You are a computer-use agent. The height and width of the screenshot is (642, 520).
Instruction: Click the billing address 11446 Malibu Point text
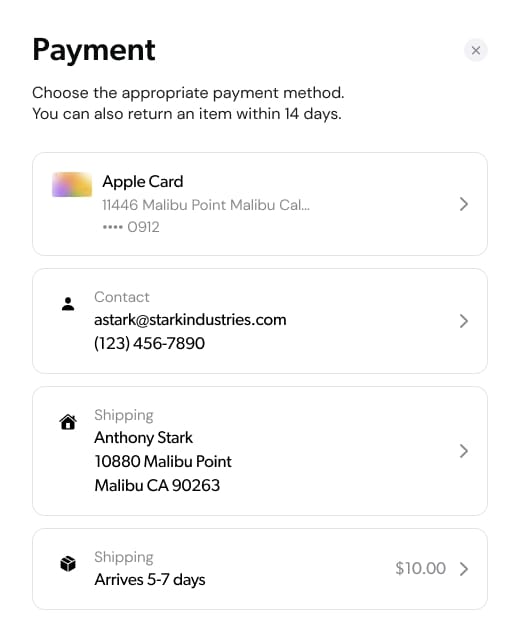click(206, 205)
